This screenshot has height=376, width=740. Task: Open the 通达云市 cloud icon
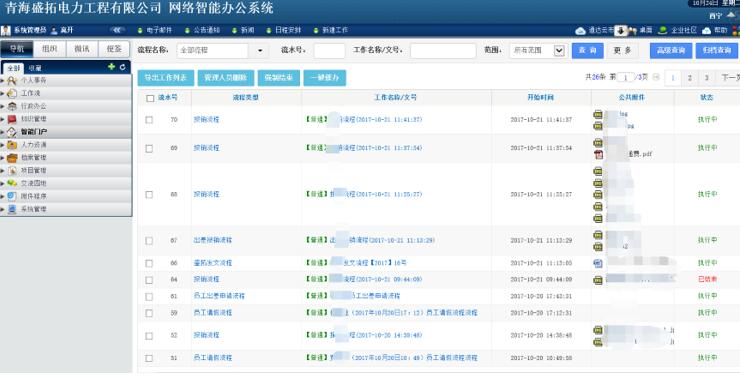(580, 31)
